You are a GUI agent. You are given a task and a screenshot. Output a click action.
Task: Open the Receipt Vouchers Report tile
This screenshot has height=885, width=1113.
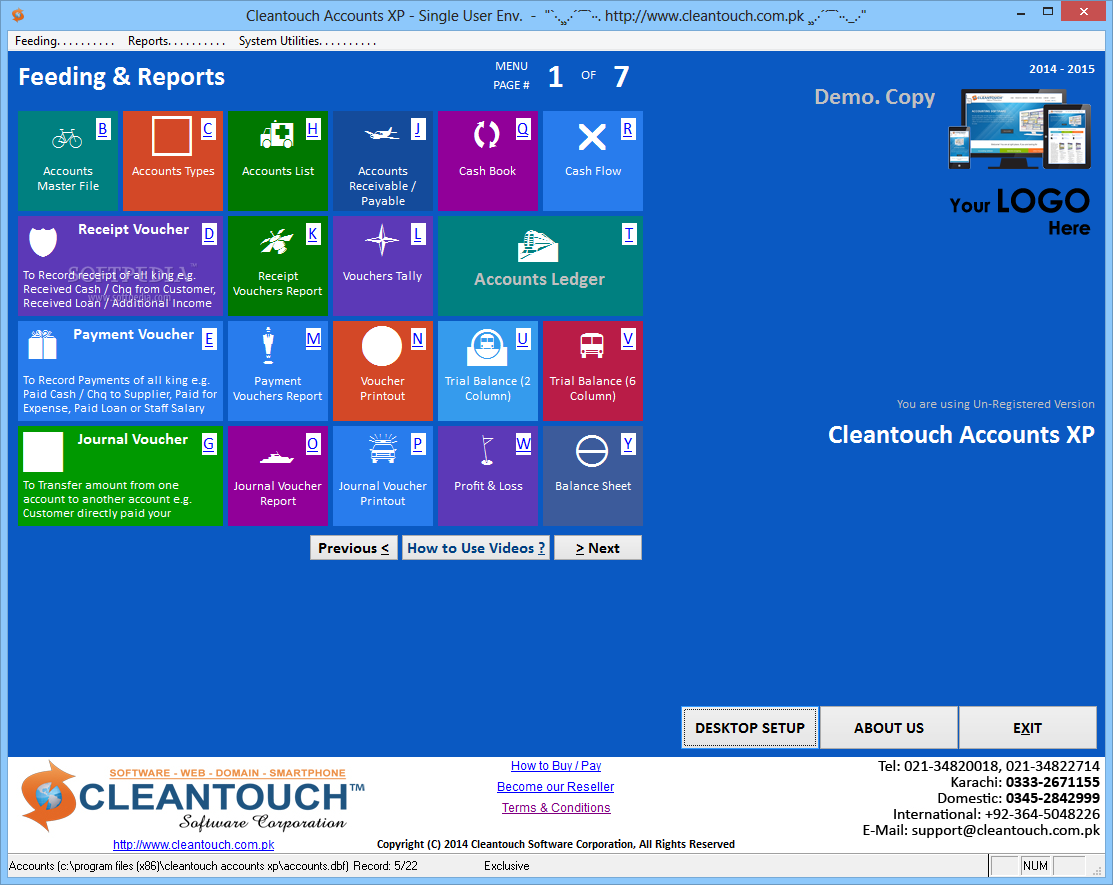click(278, 265)
